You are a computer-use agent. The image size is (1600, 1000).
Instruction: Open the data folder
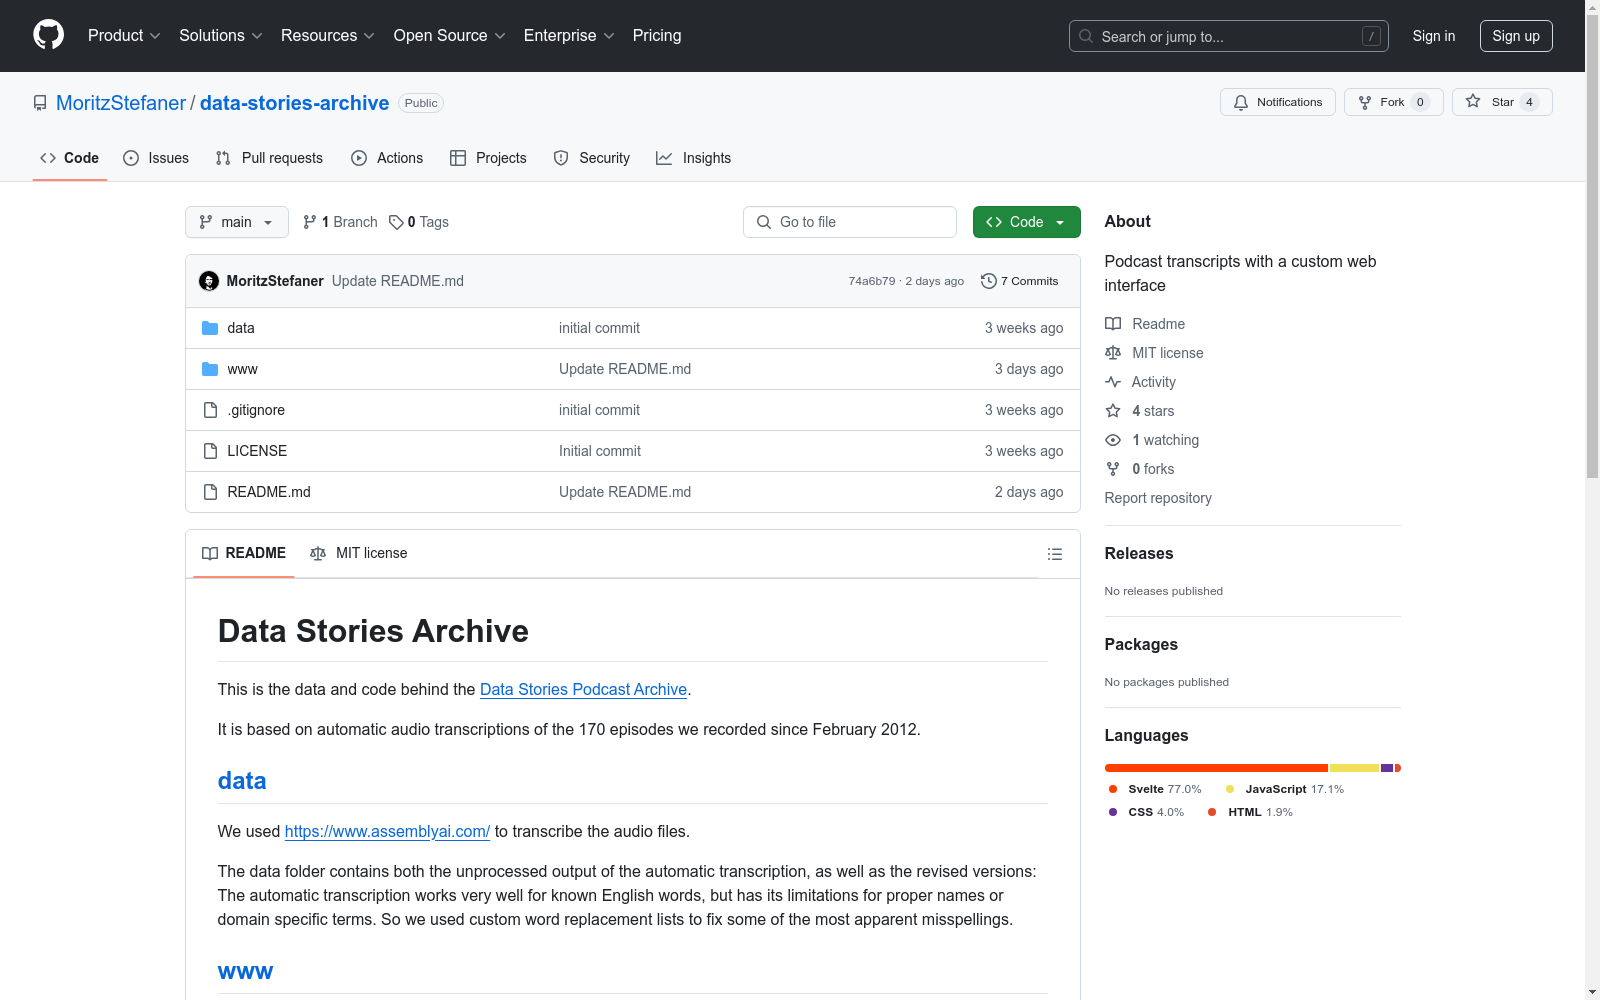pyautogui.click(x=241, y=328)
